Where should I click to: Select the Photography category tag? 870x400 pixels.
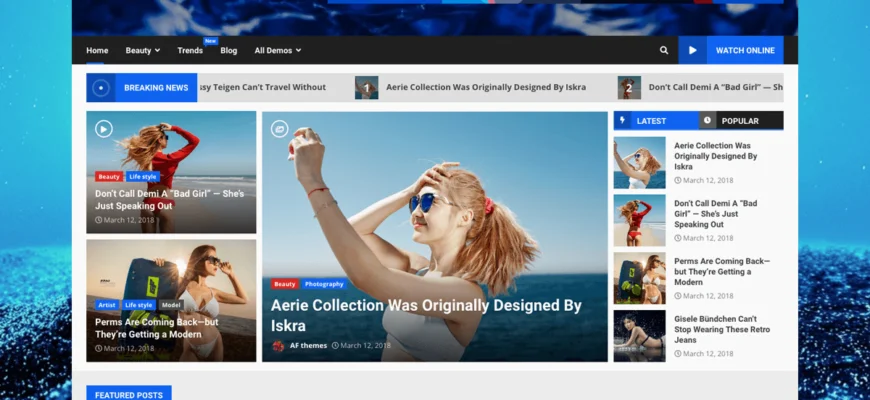324,284
